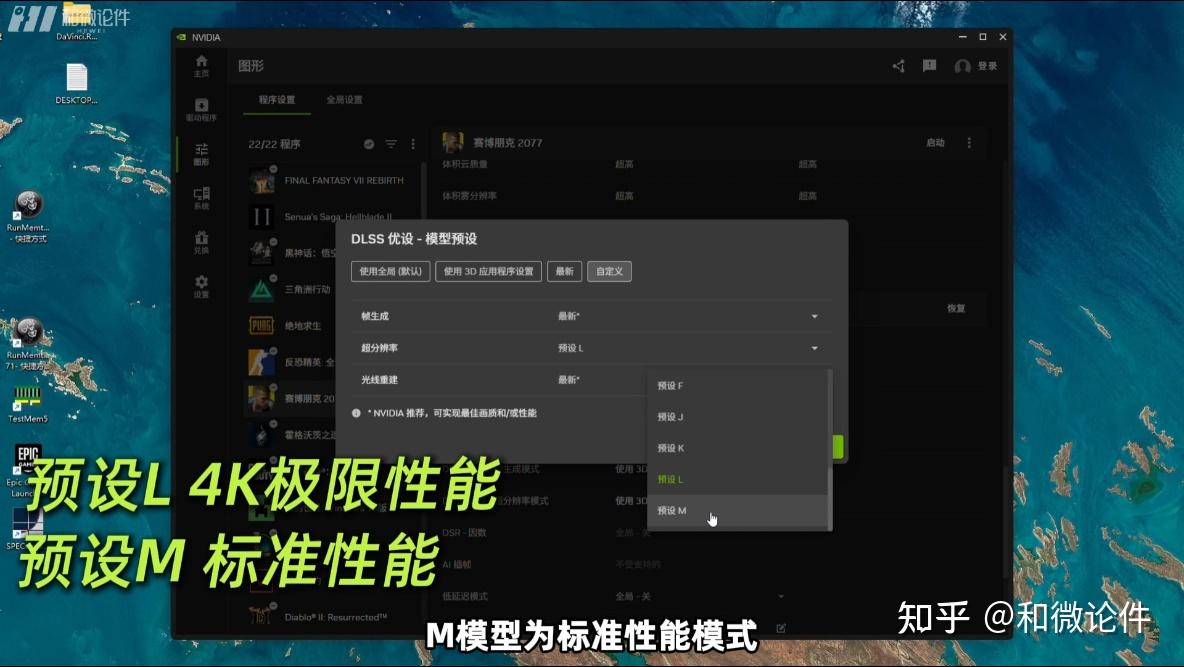Click the 赛博朋克 2077 game header icon

coord(453,142)
